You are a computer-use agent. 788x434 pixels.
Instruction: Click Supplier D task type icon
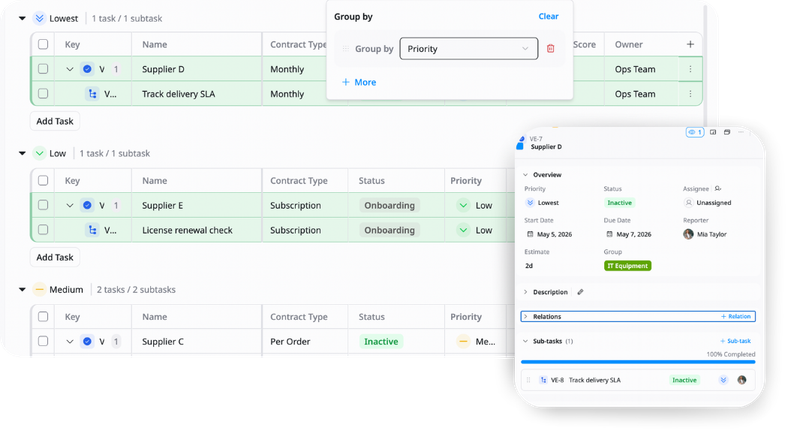pos(87,69)
